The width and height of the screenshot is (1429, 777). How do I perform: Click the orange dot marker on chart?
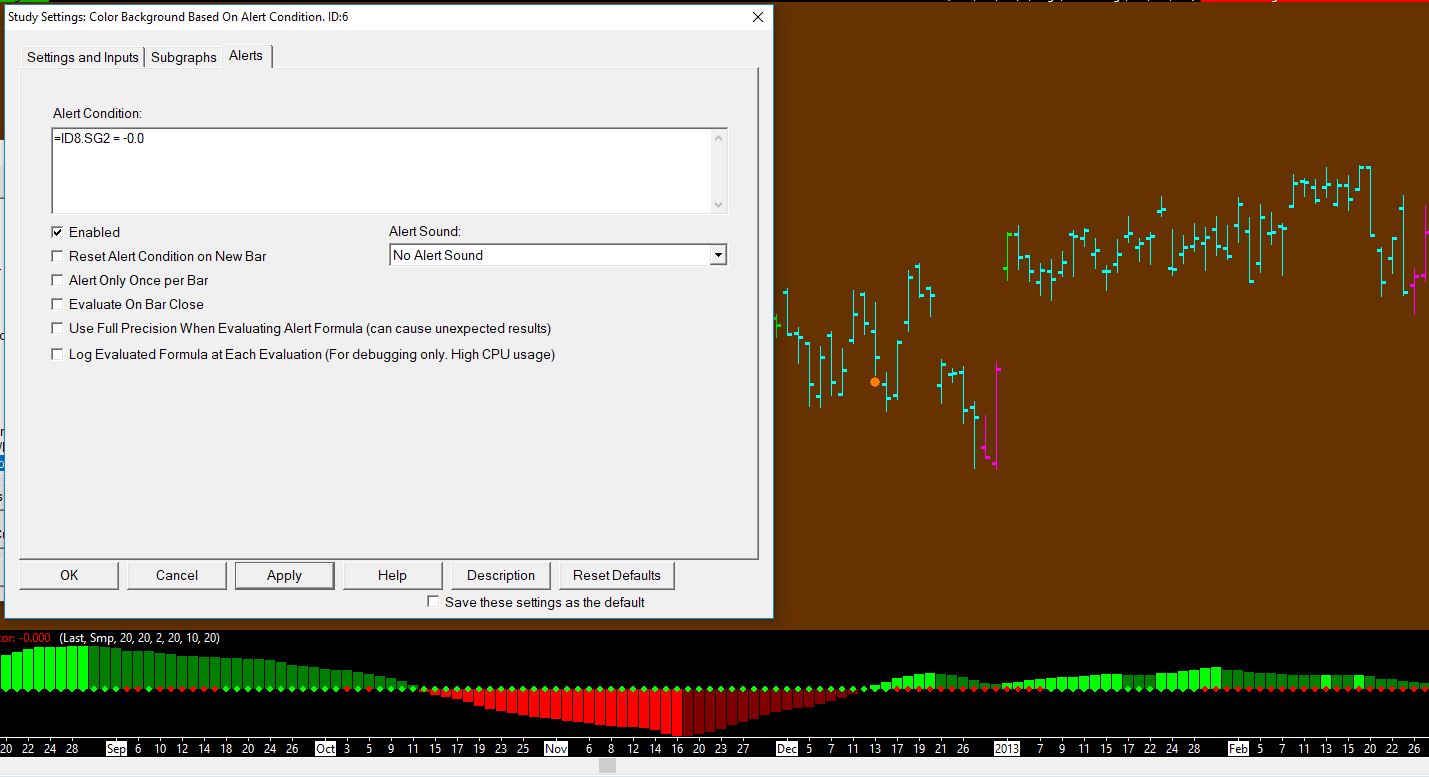875,382
